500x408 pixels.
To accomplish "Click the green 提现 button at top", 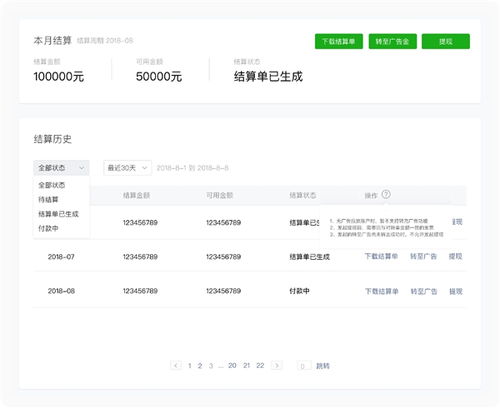I will tap(446, 41).
